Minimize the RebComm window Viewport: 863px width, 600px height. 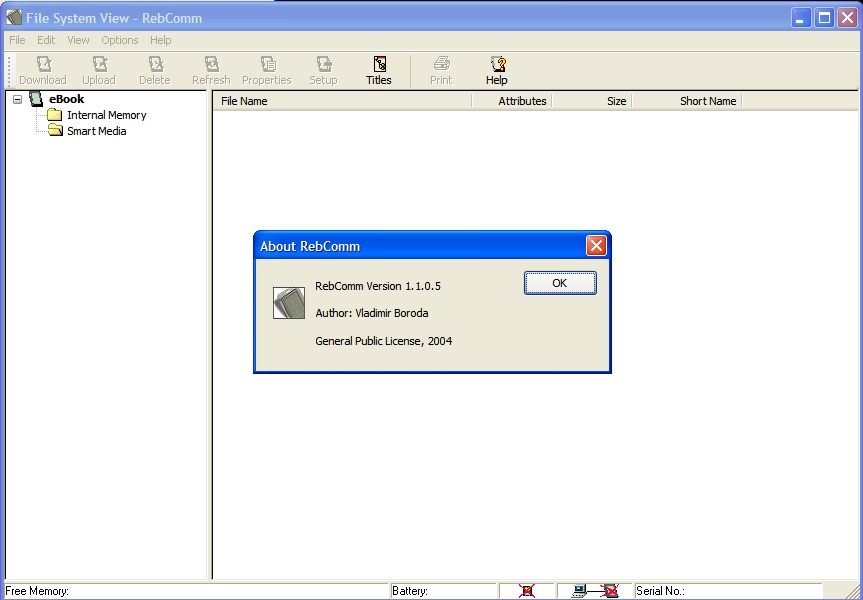[801, 18]
